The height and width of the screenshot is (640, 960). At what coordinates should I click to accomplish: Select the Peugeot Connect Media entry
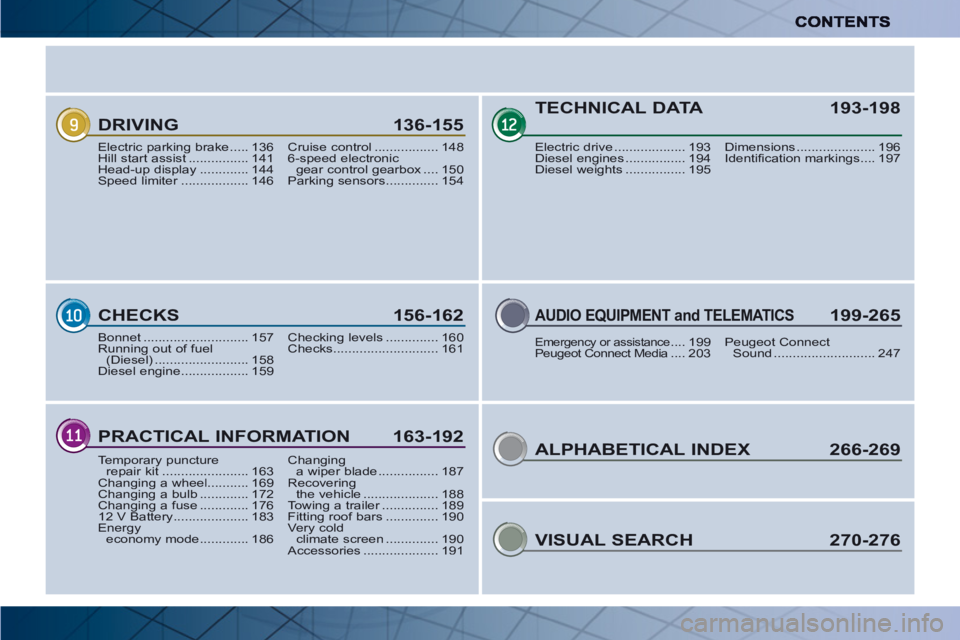tap(623, 353)
